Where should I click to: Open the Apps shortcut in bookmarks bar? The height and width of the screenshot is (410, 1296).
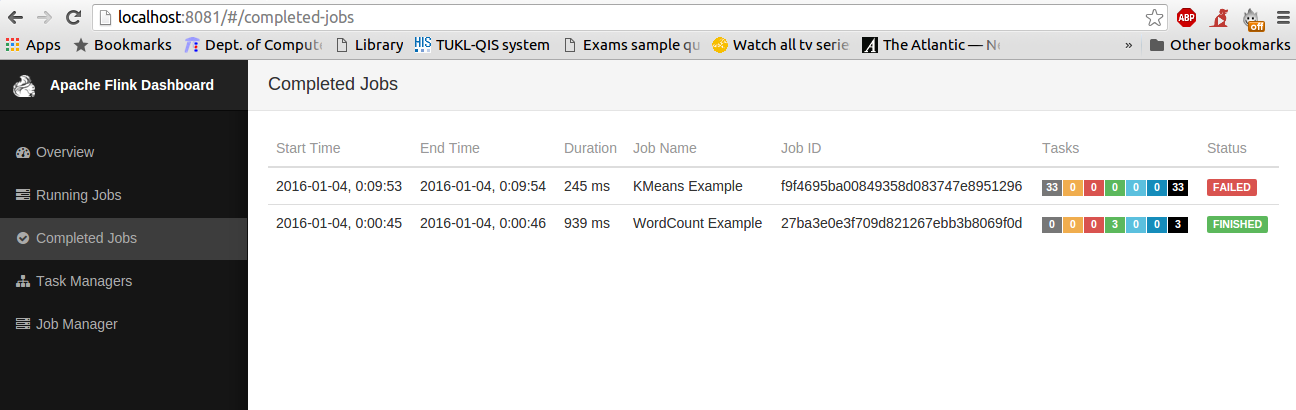click(x=33, y=45)
